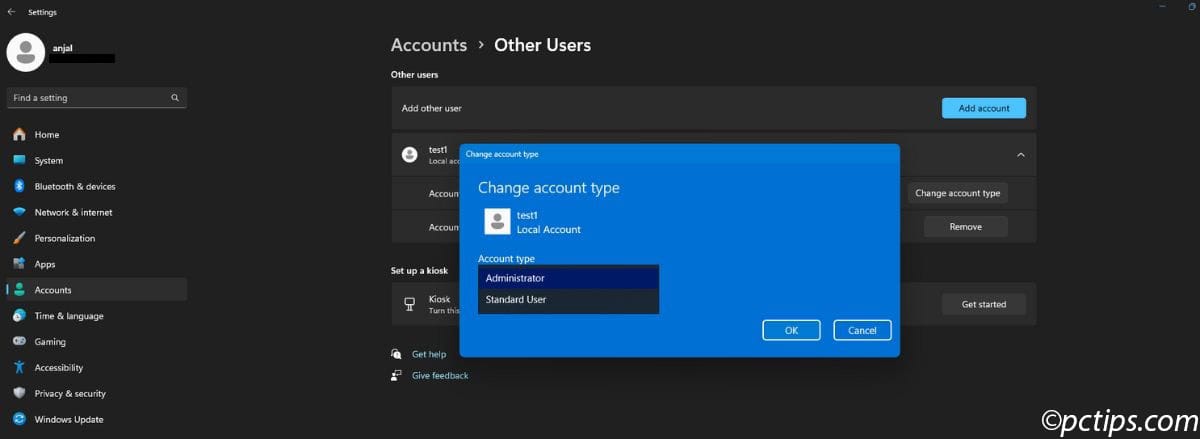Click the Home house icon

(x=19, y=135)
